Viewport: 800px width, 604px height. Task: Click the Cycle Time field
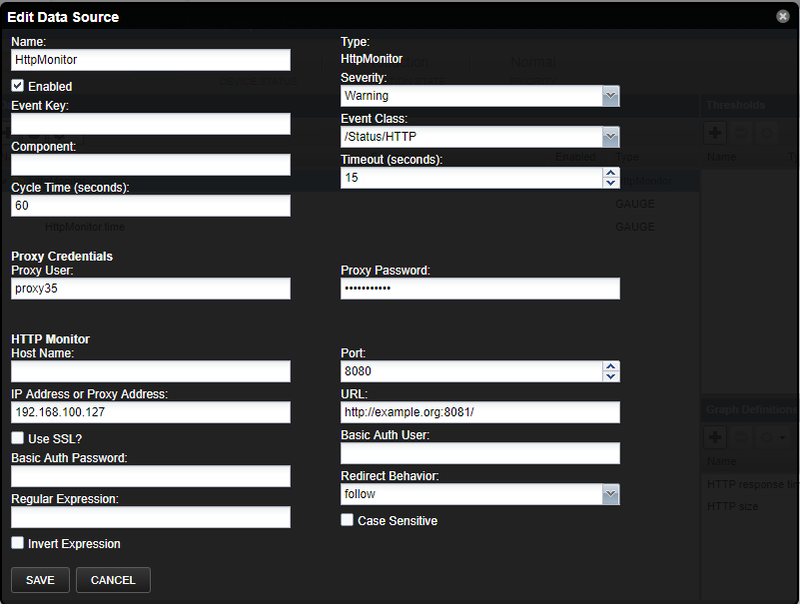click(x=151, y=206)
